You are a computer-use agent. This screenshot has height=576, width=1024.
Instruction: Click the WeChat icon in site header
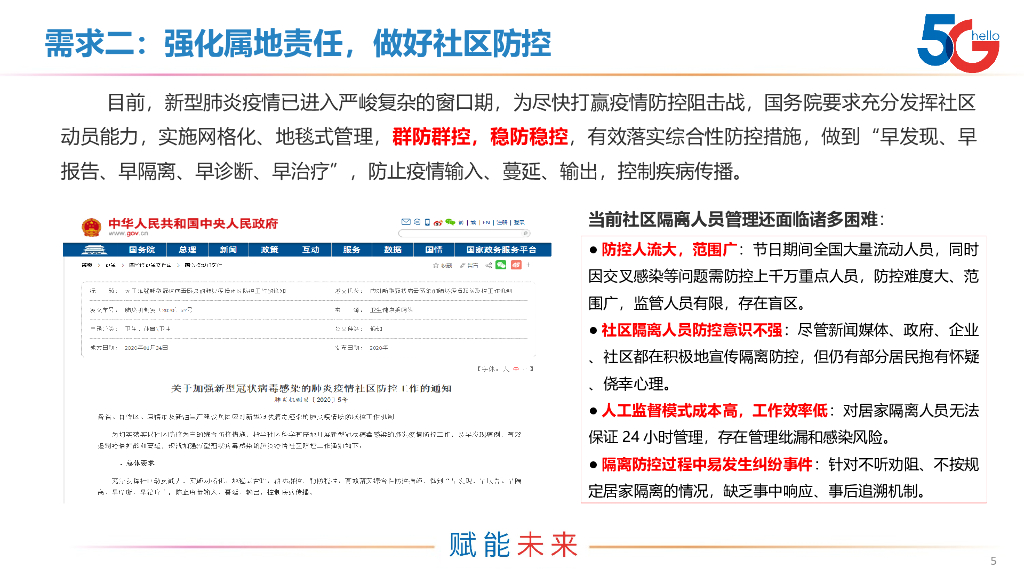tap(450, 222)
